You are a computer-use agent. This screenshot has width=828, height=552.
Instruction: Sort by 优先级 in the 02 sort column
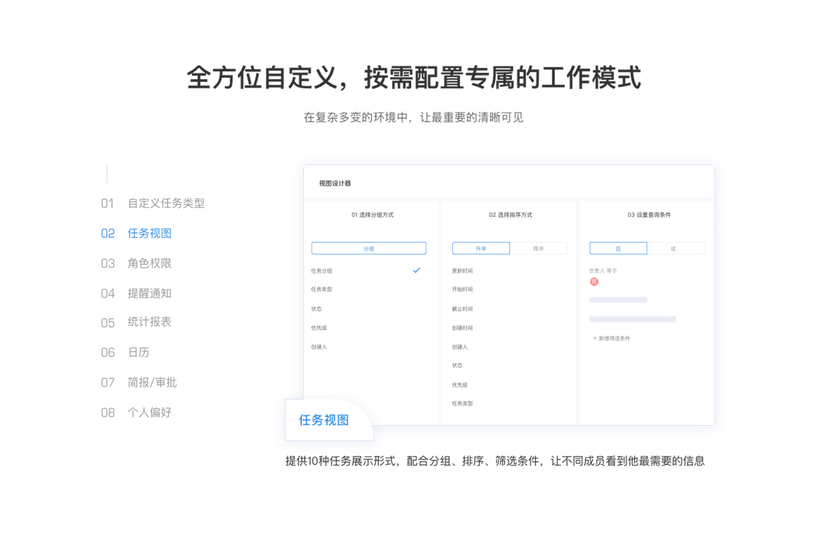click(x=460, y=385)
